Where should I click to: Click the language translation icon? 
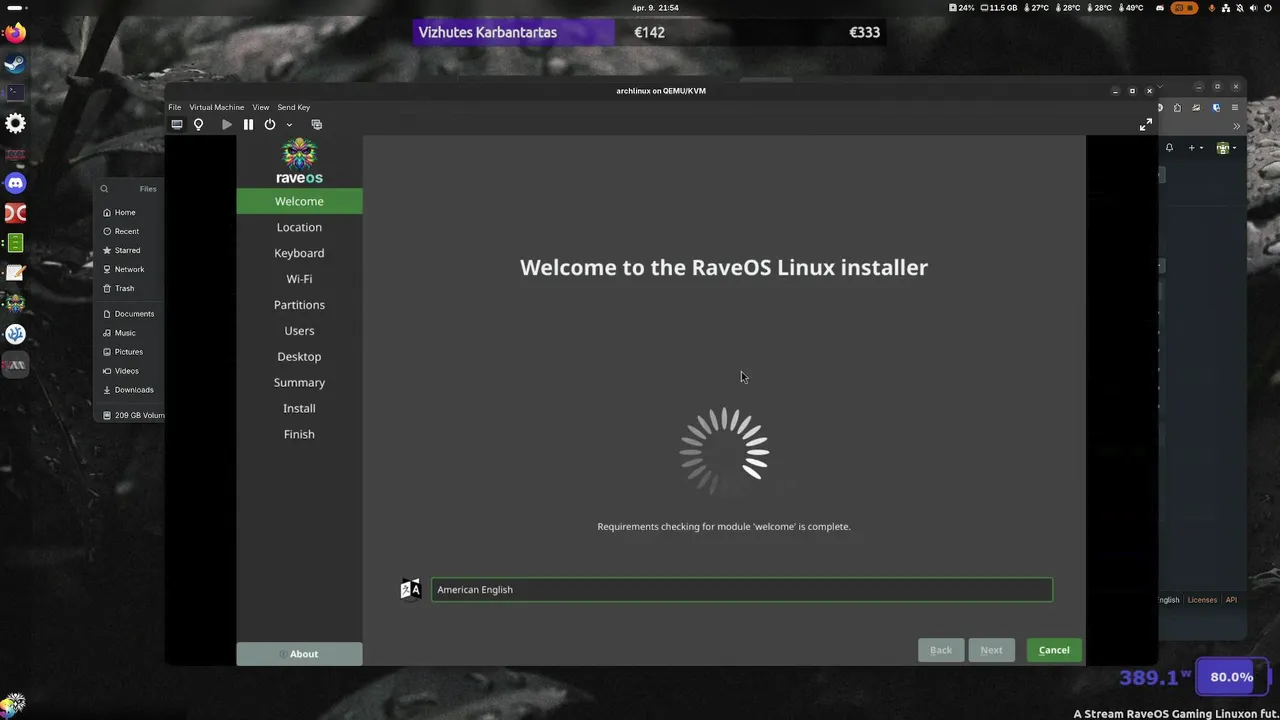(410, 590)
